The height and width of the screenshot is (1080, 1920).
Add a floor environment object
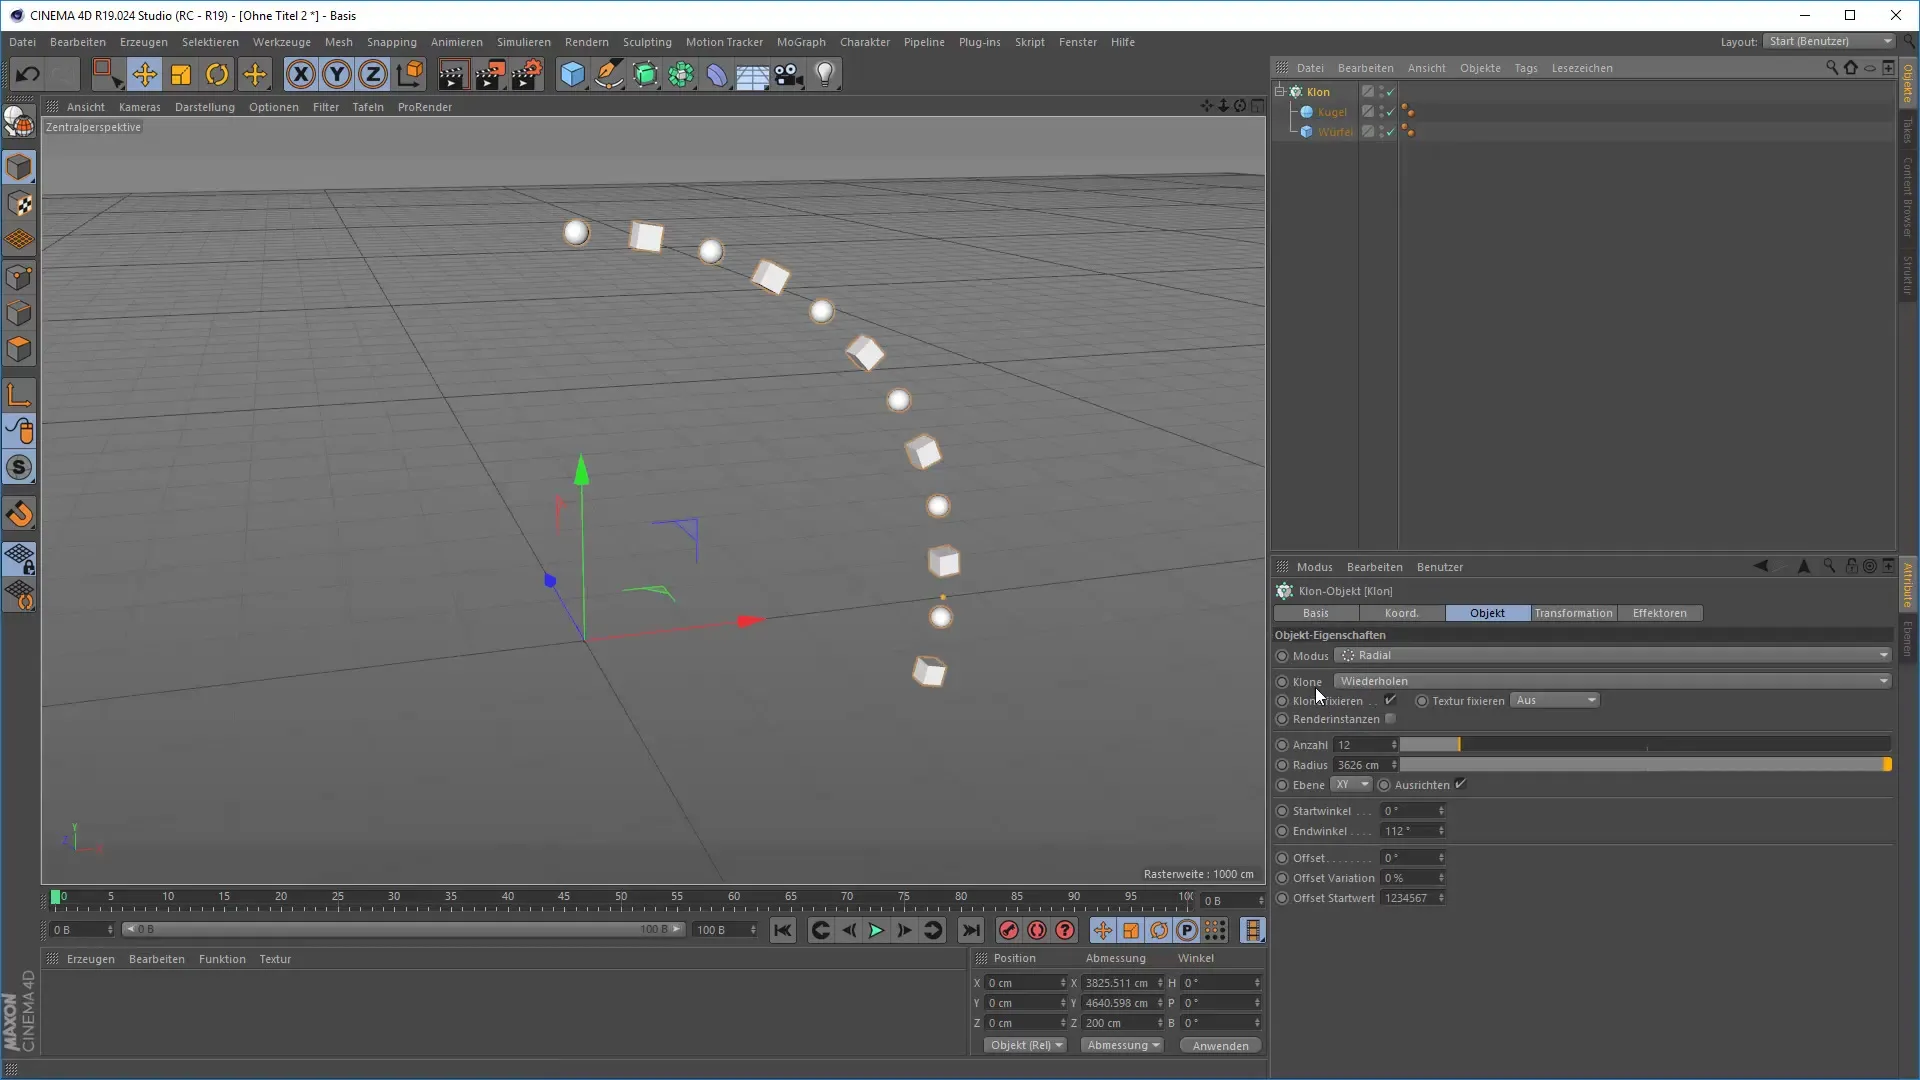[x=752, y=74]
